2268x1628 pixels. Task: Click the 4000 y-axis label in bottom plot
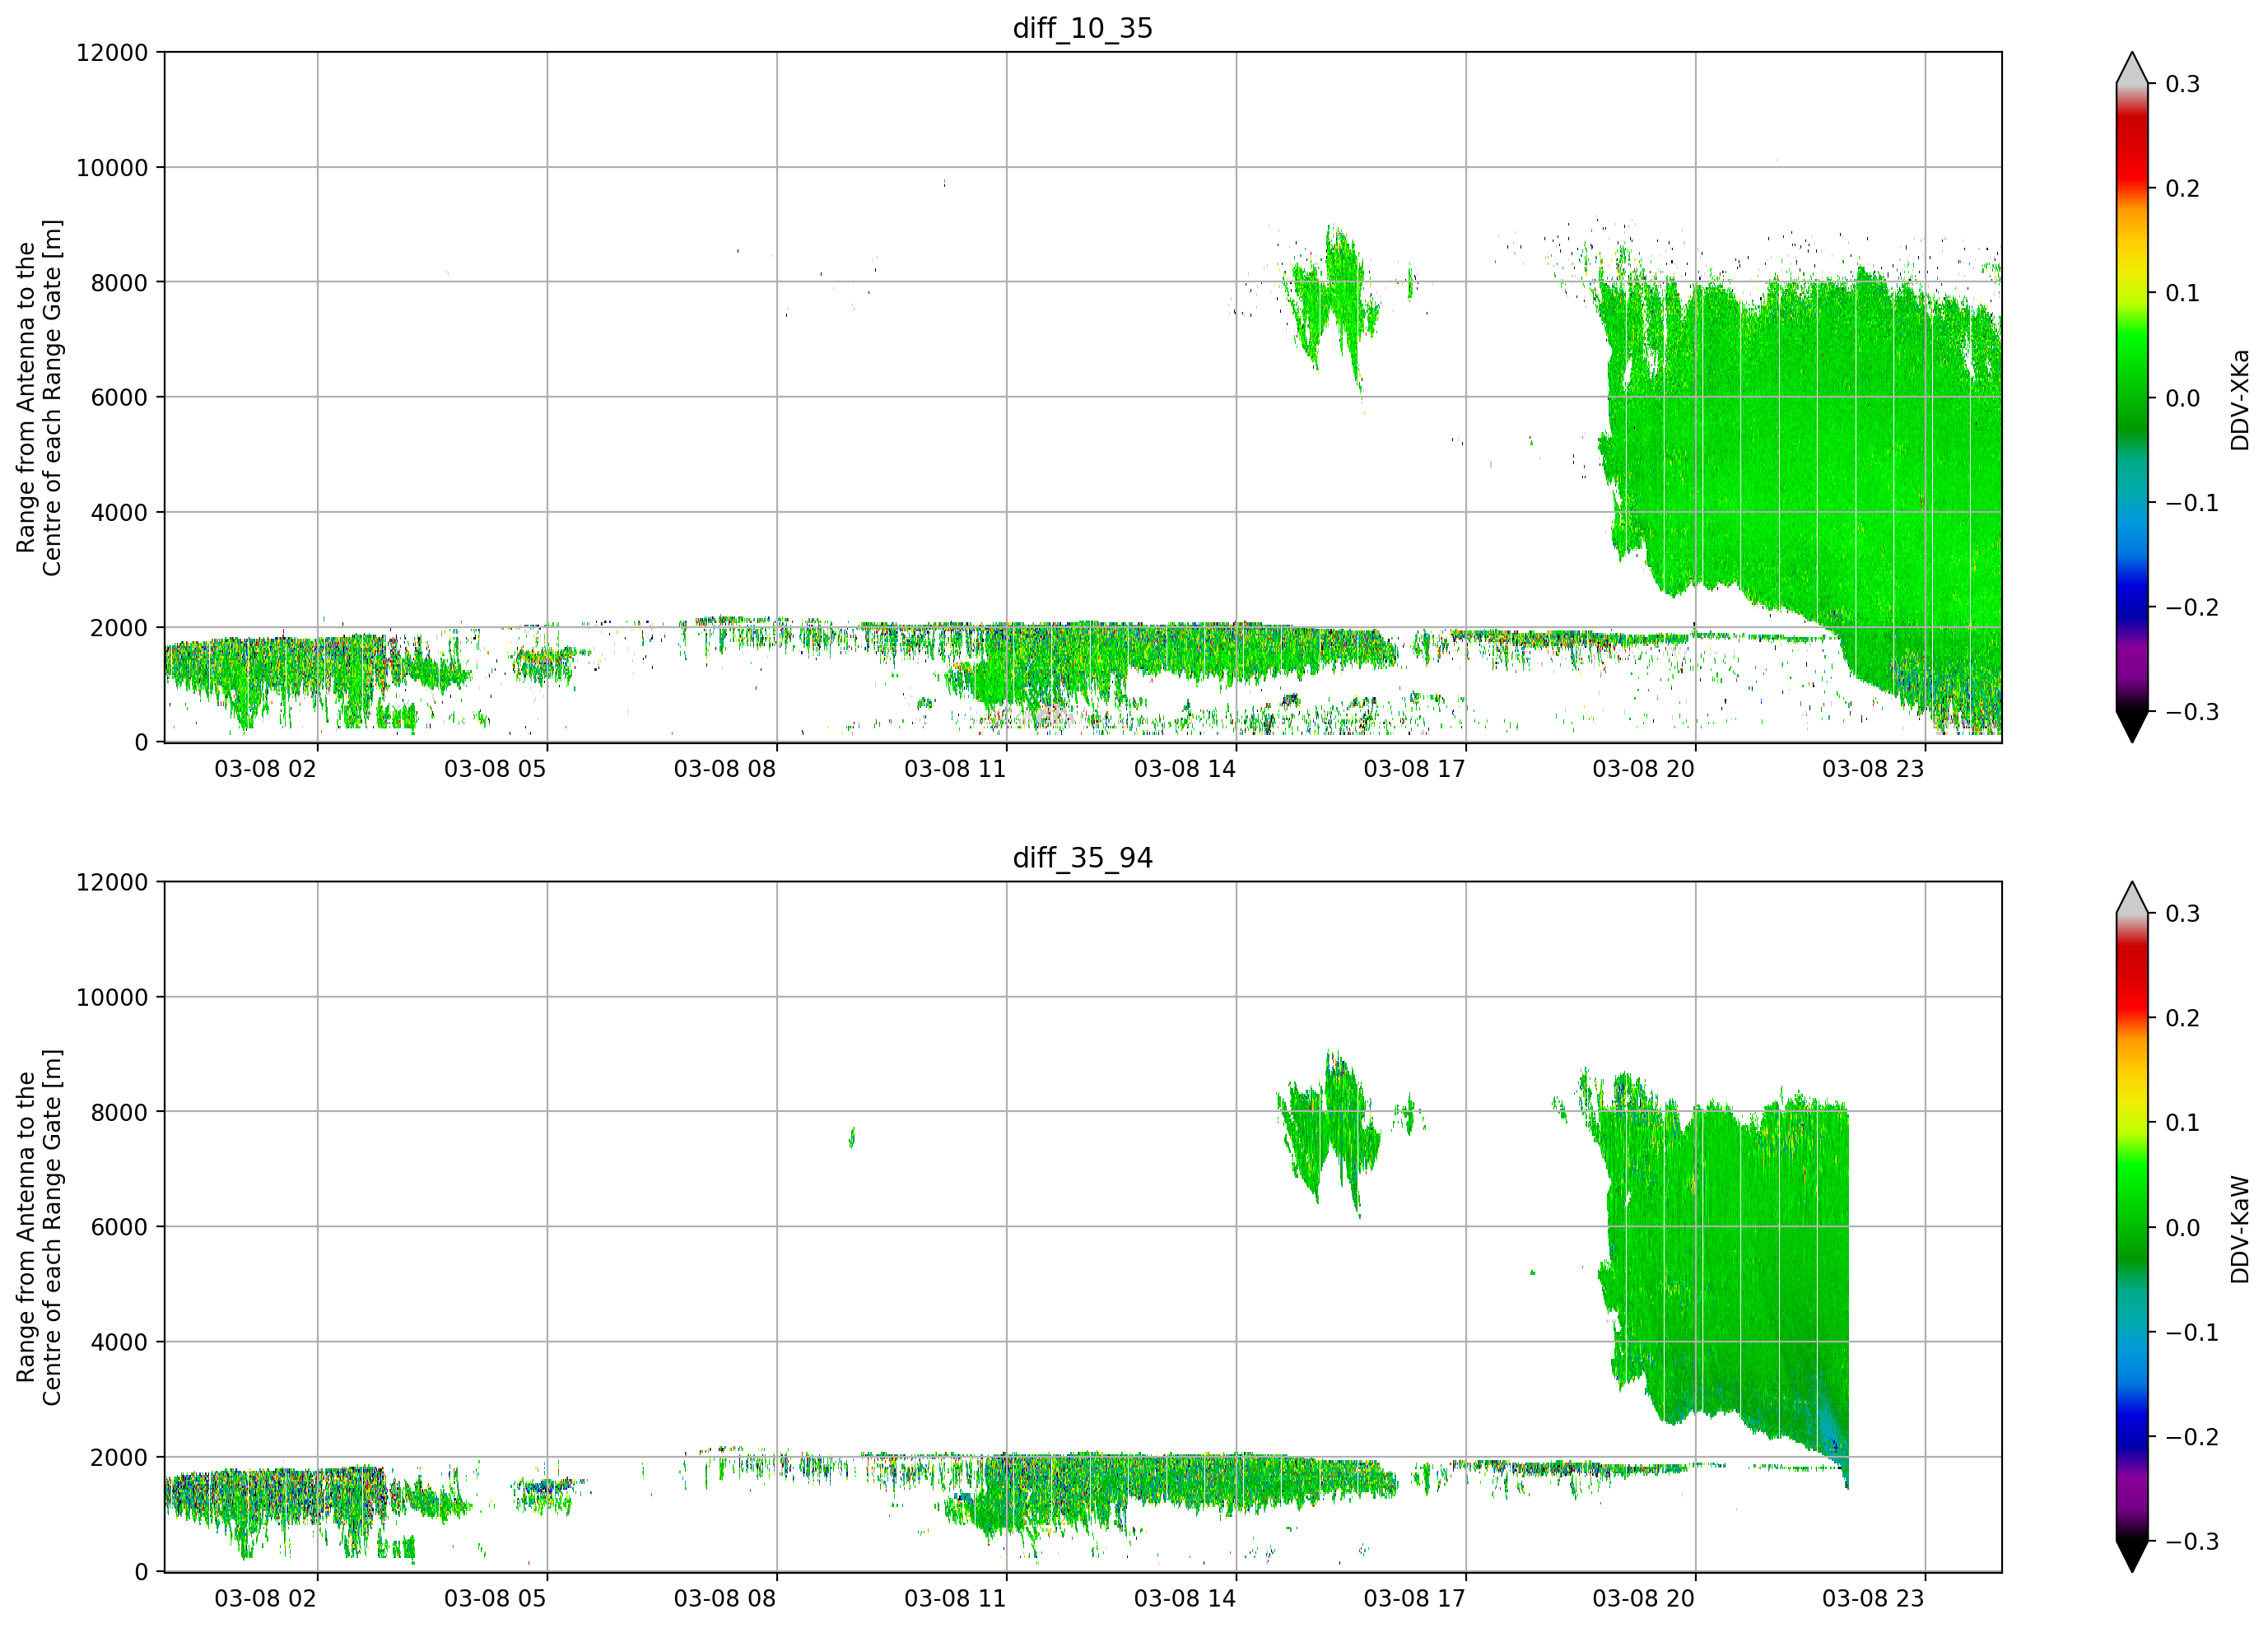(x=119, y=1342)
